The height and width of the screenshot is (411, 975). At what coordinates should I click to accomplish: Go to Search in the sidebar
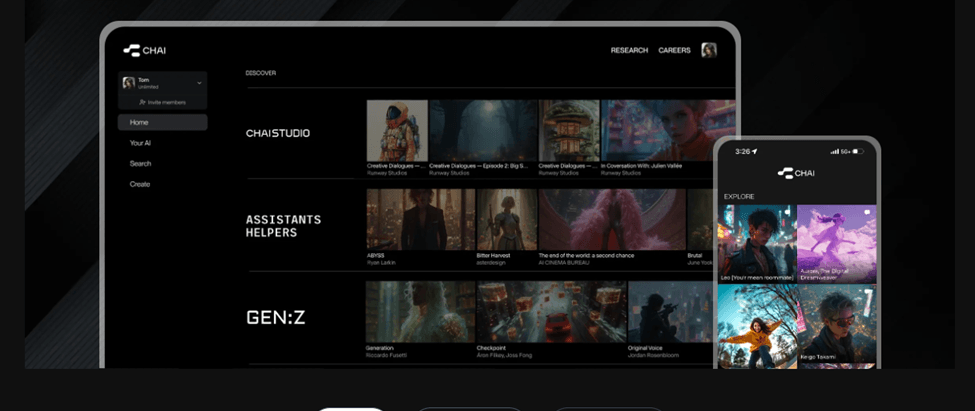click(x=141, y=164)
